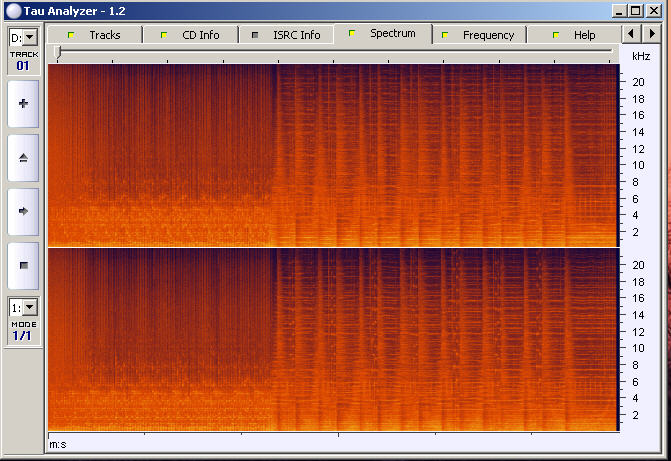This screenshot has width=671, height=461.
Task: Open the CD Info tab
Action: coord(191,35)
